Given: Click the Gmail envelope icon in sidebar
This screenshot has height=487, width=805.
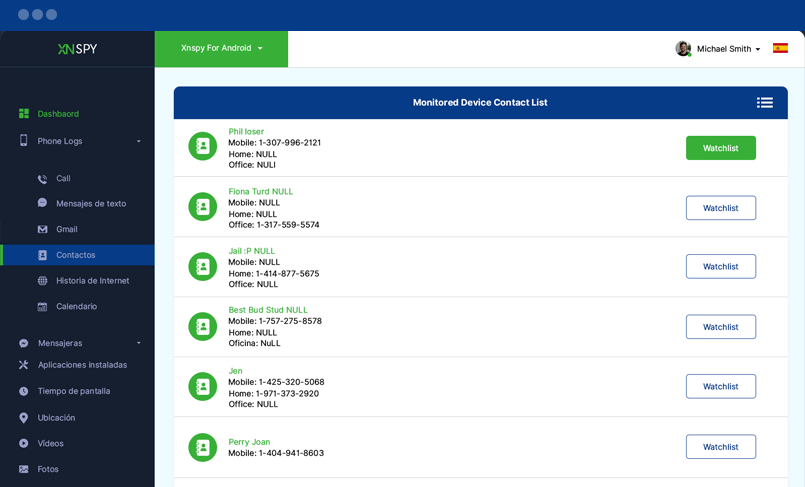Looking at the screenshot, I should [x=42, y=229].
